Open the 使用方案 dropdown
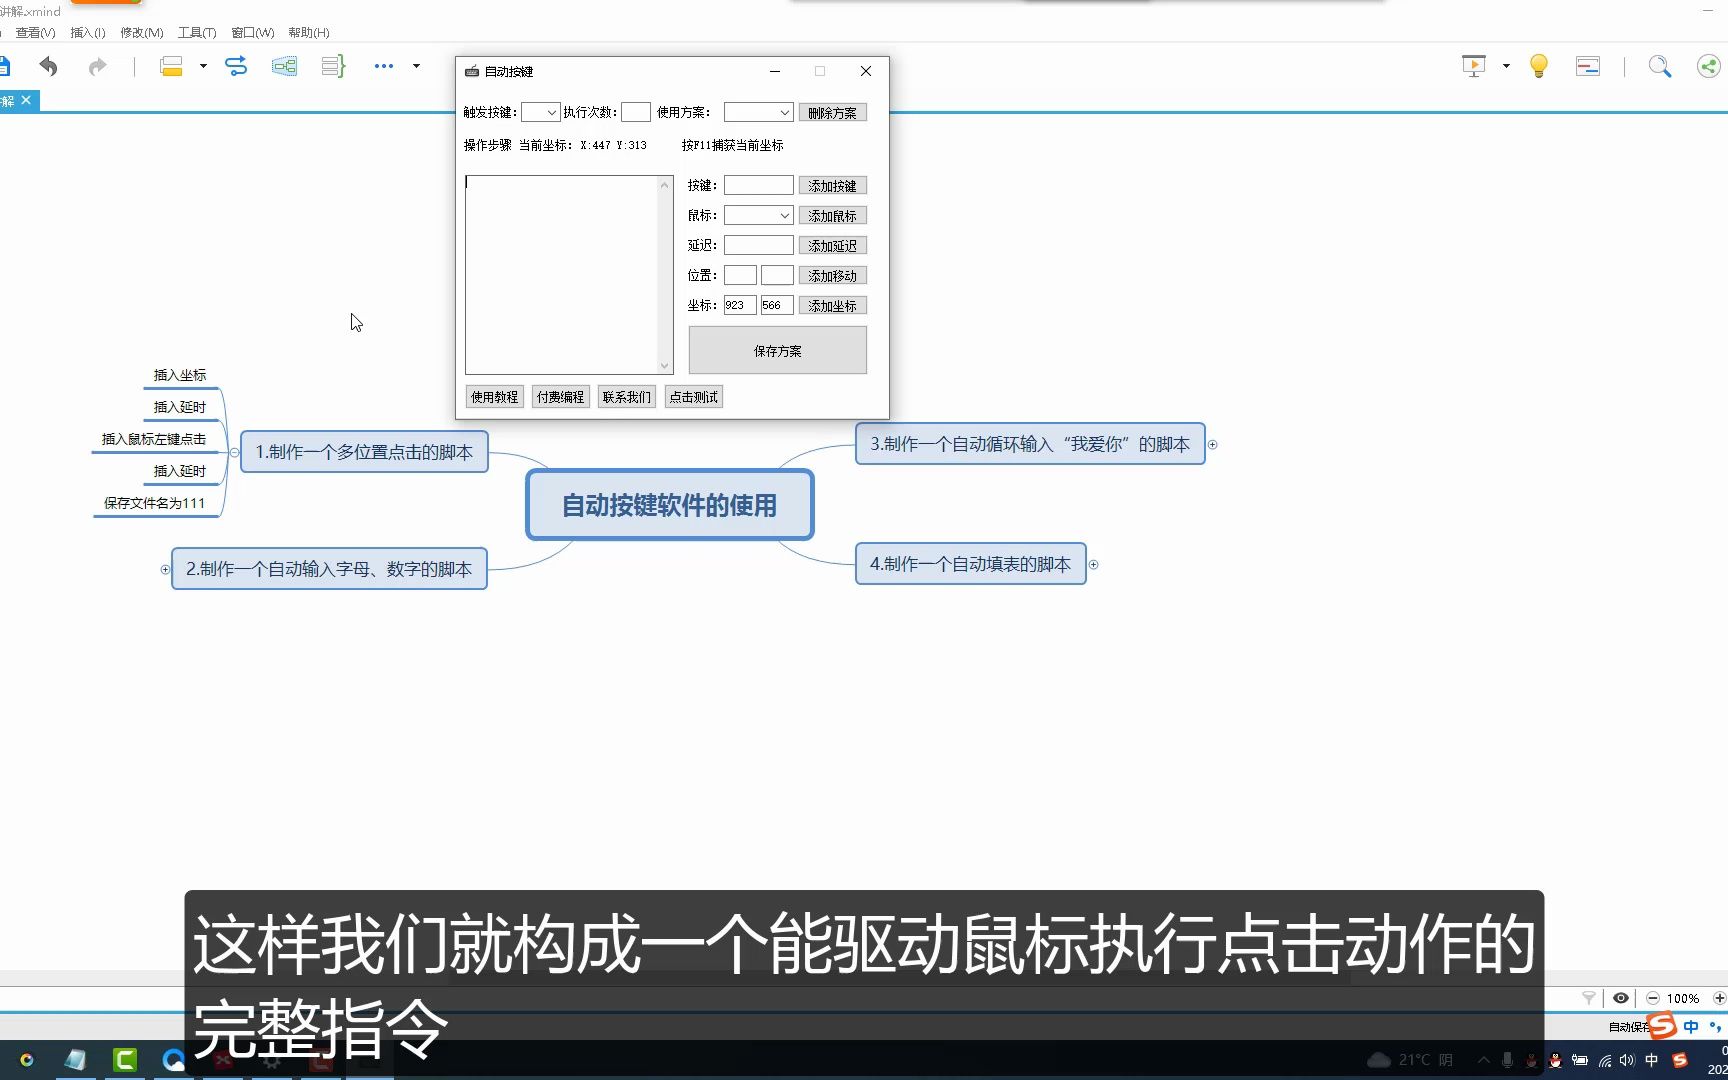 pyautogui.click(x=759, y=113)
